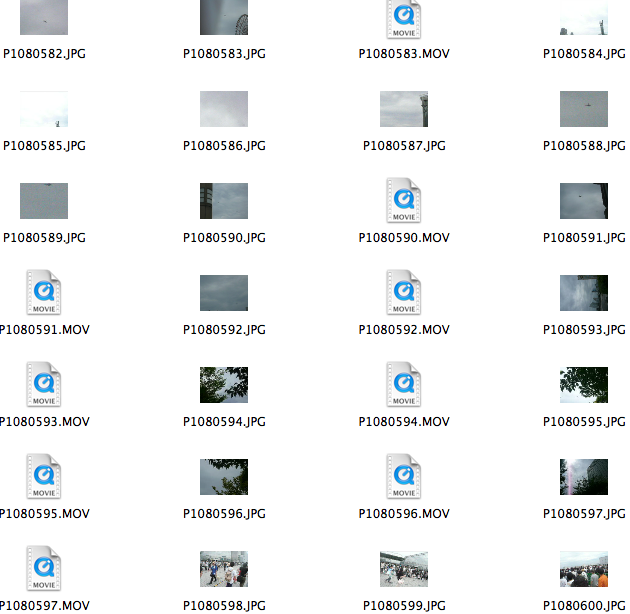Image resolution: width=630 pixels, height=614 pixels.
Task: Click the filename label P1080587.JPG
Action: coord(404,146)
